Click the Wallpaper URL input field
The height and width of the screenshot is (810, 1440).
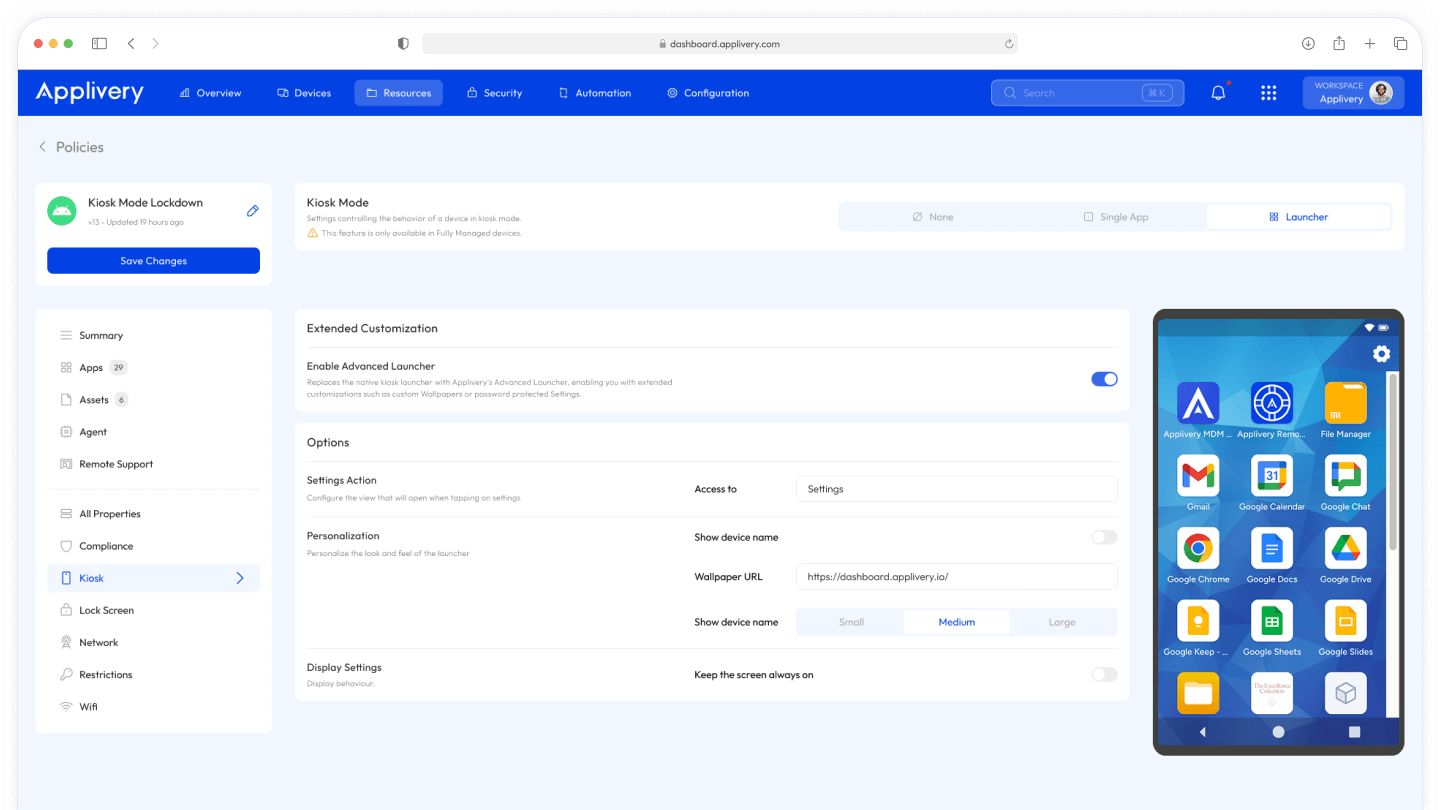pyautogui.click(x=956, y=577)
